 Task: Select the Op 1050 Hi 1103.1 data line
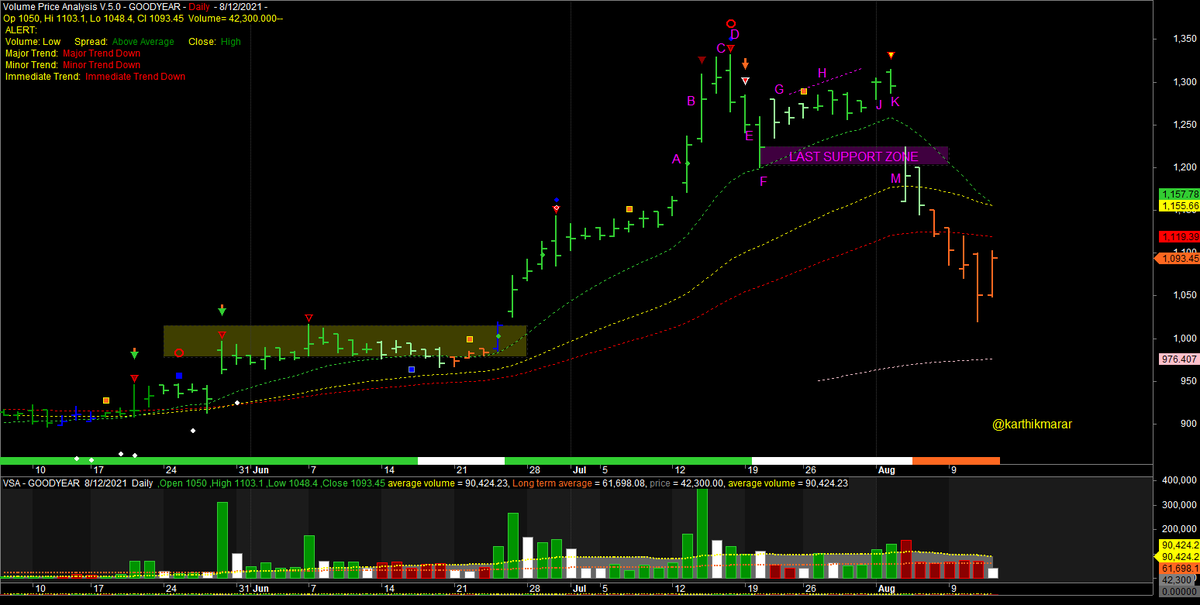click(143, 18)
